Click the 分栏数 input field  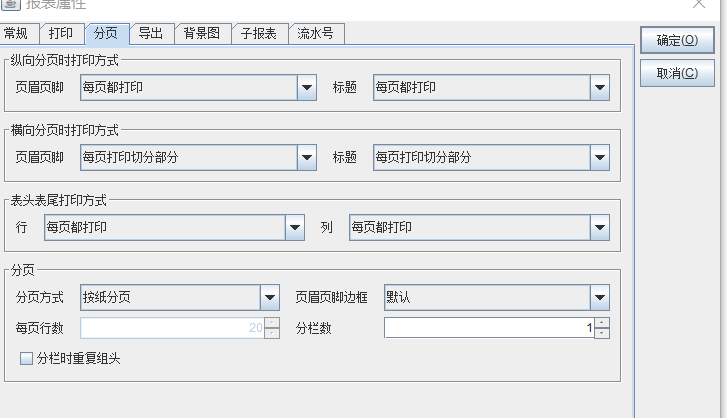488,328
